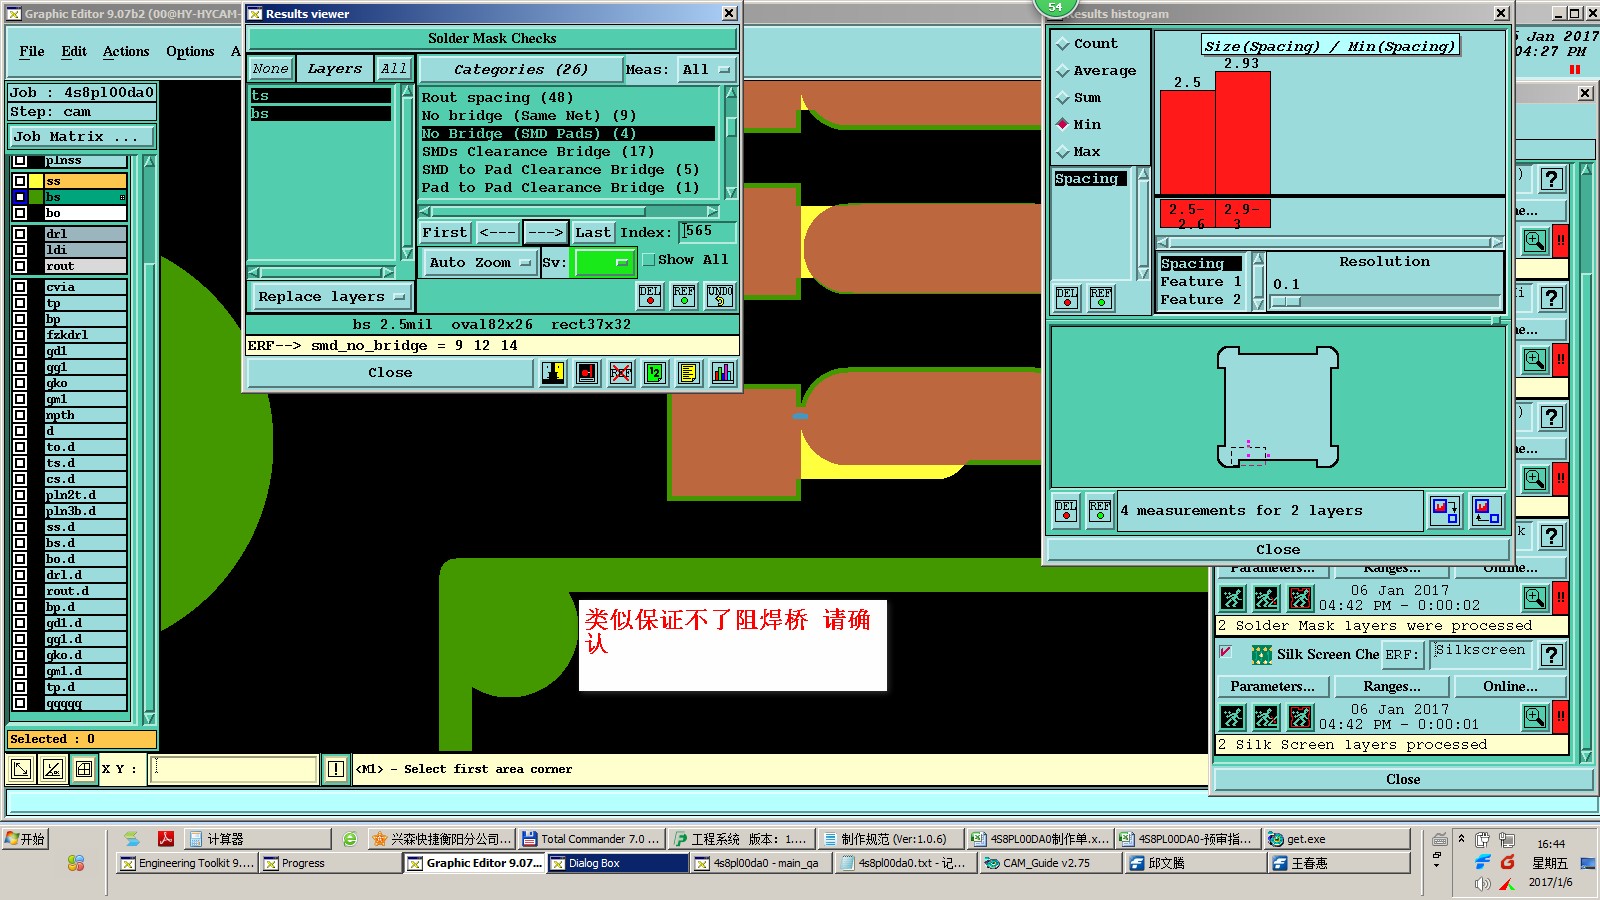Click the DEL icon beside the measurements summary
1600x900 pixels.
coord(1066,511)
